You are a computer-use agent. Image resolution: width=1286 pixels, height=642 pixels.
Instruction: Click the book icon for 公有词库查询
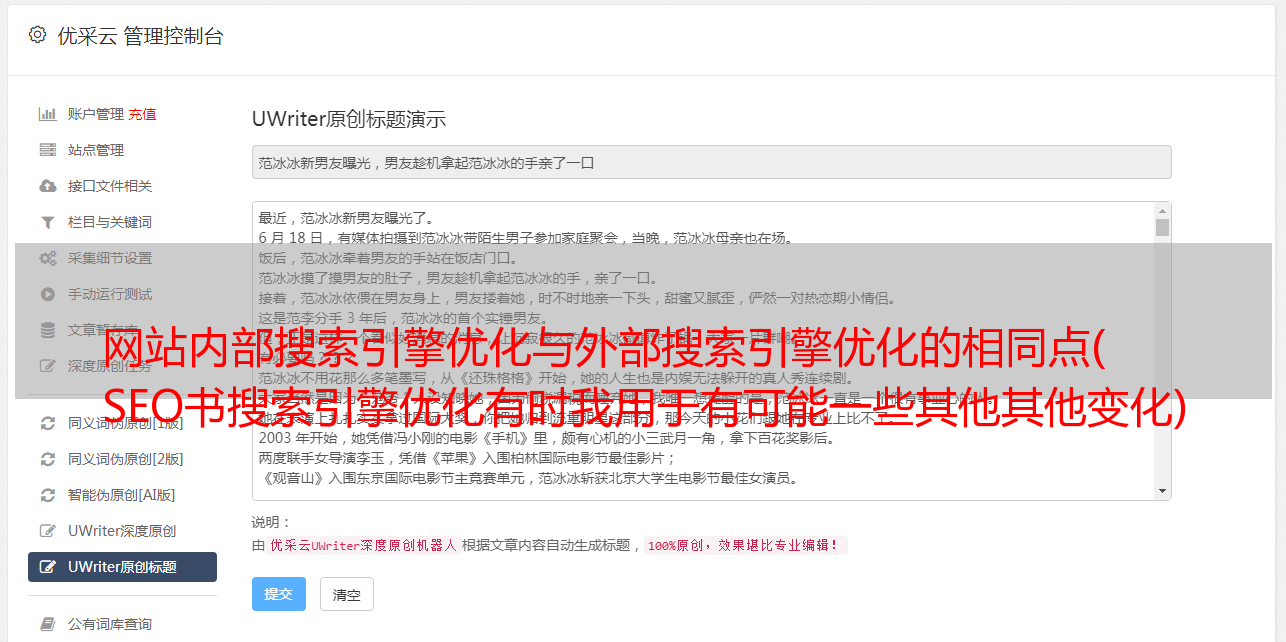pos(47,624)
